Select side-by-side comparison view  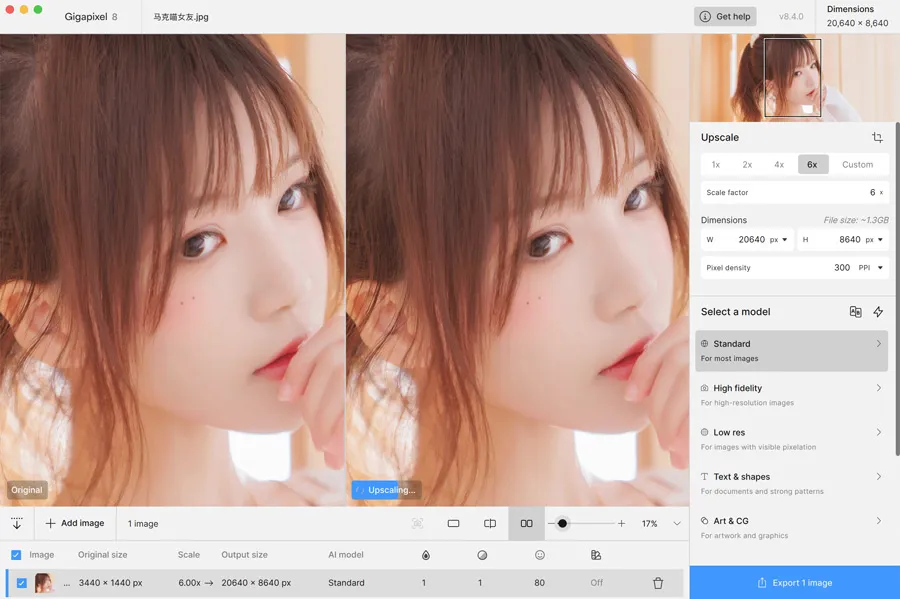point(526,524)
